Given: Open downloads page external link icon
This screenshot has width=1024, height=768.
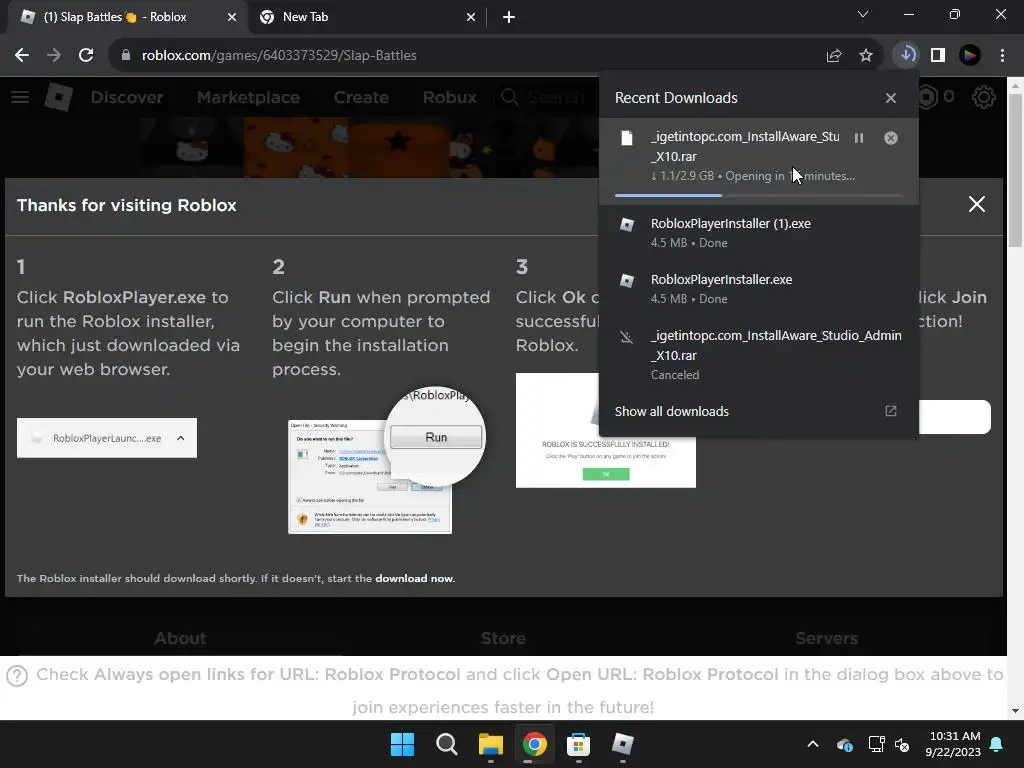Looking at the screenshot, I should tap(891, 411).
